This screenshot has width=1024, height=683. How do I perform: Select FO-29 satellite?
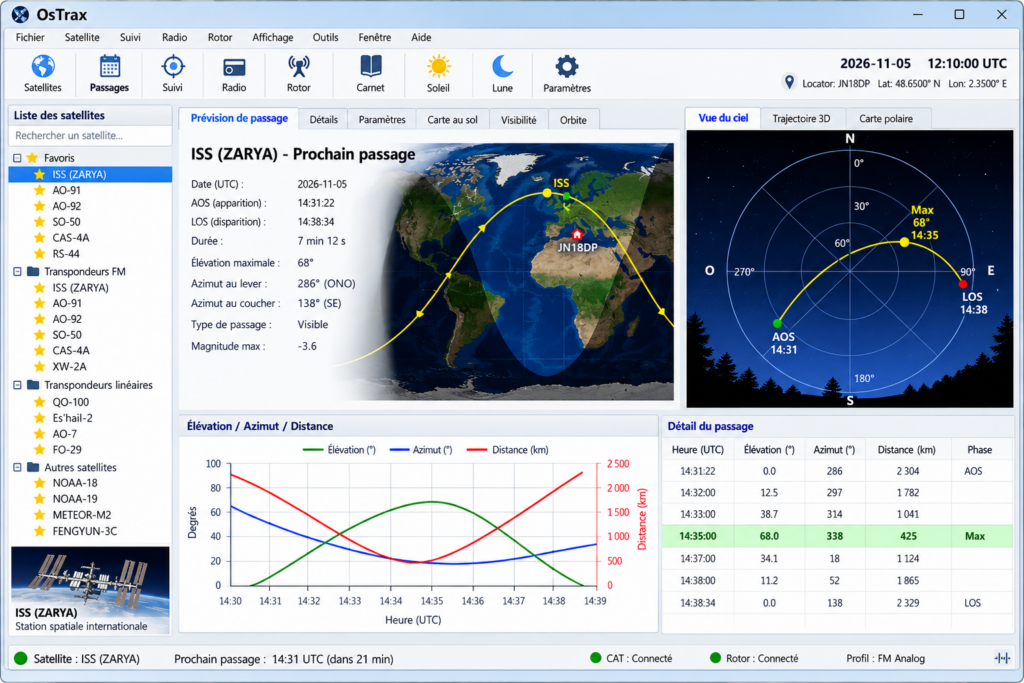67,449
